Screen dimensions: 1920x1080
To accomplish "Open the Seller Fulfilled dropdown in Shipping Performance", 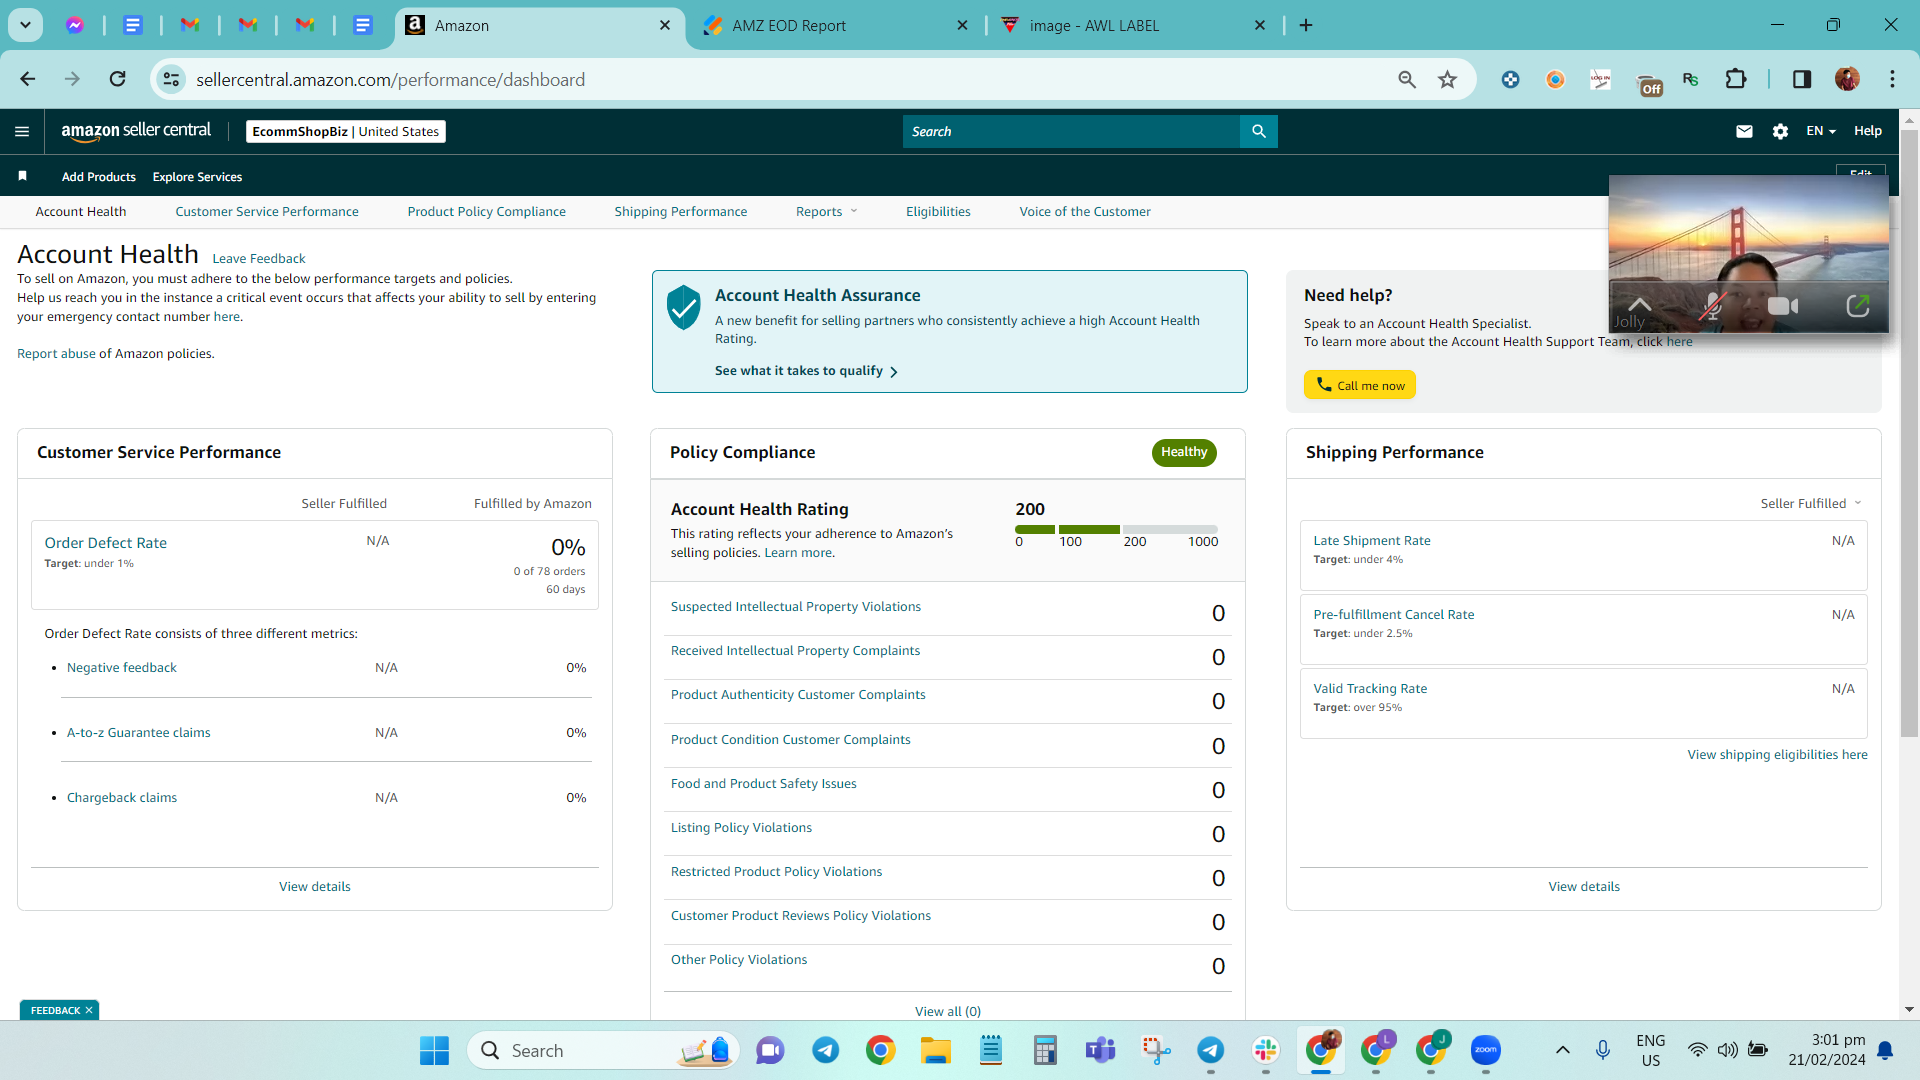I will (1811, 503).
